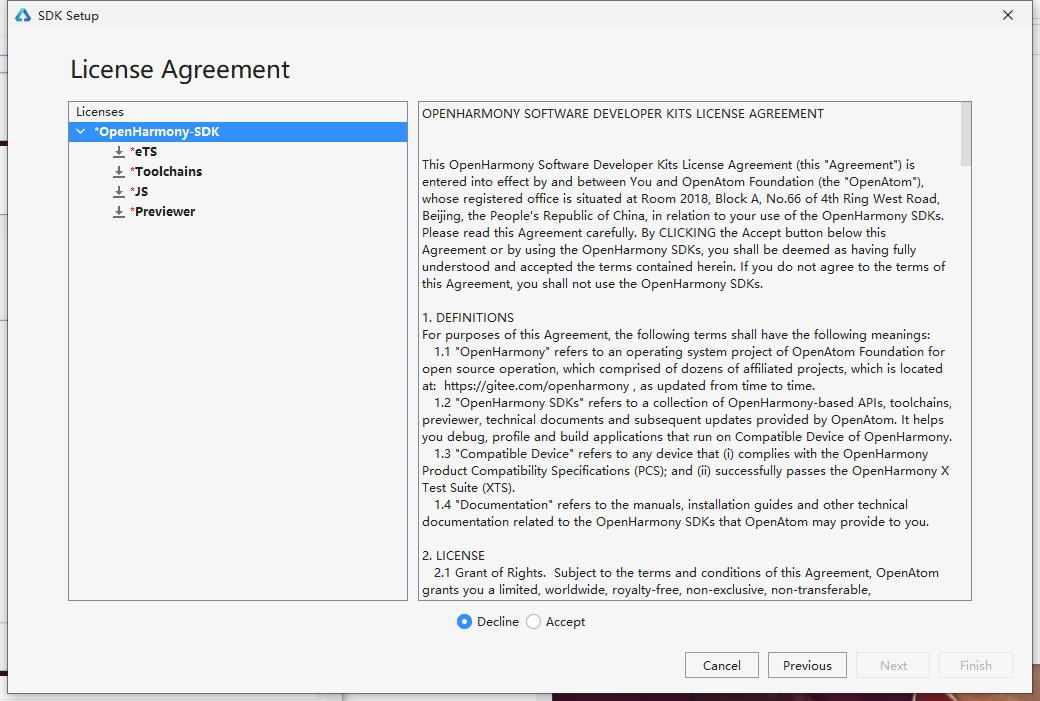1040x701 pixels.
Task: Select the Toolchains license item
Action: pos(168,172)
